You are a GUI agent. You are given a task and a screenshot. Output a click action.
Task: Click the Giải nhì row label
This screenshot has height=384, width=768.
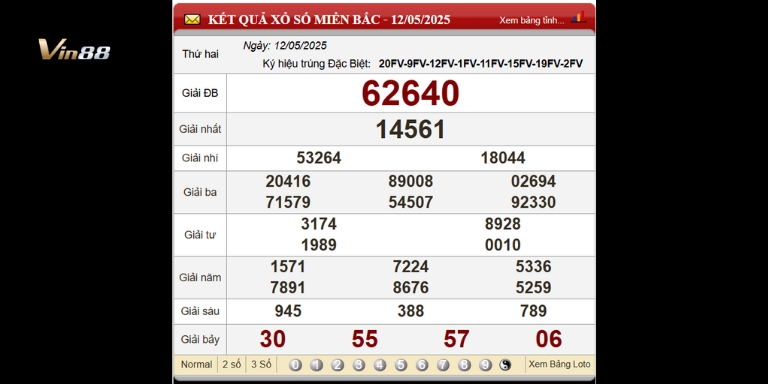click(200, 158)
